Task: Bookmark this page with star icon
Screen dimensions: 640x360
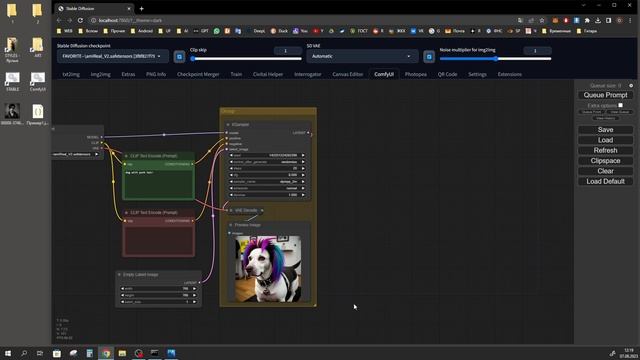Action: (542, 20)
